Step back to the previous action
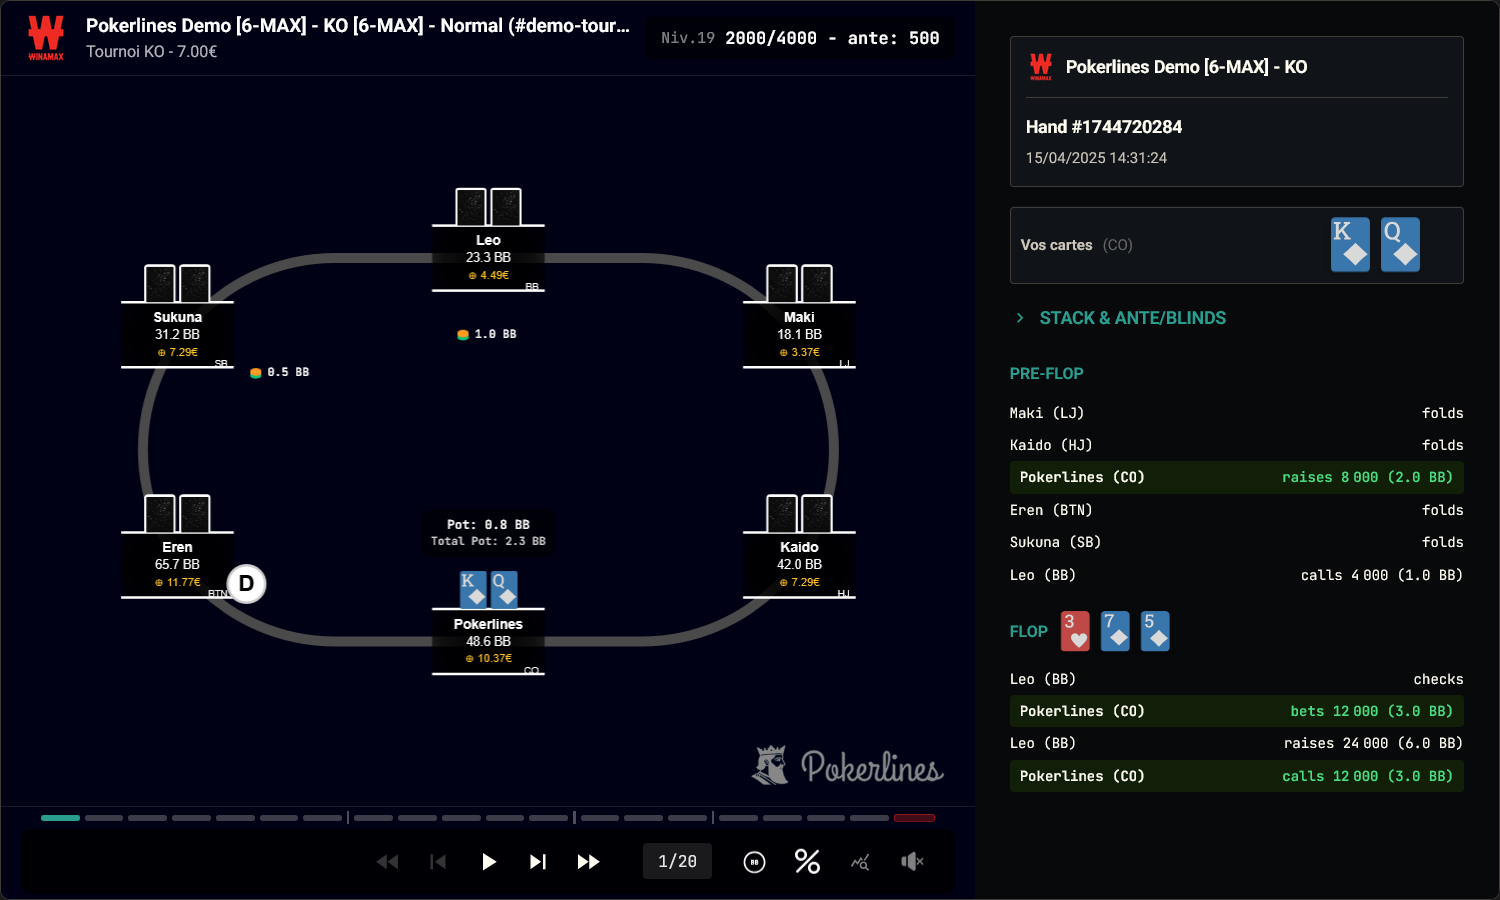Viewport: 1500px width, 900px height. 438,861
